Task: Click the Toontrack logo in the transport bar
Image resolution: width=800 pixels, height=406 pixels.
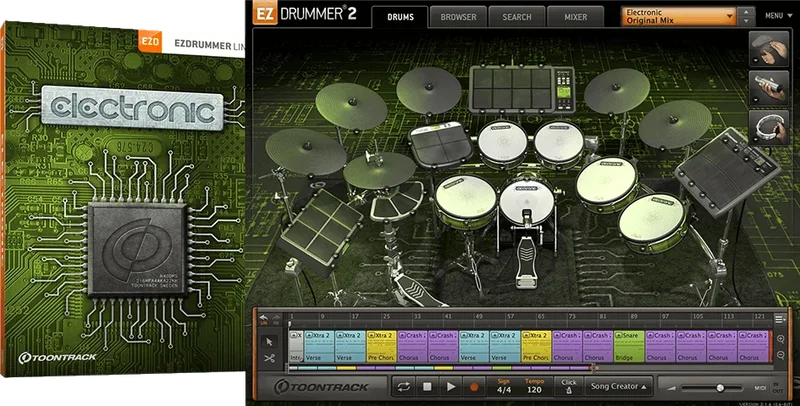Action: [321, 387]
